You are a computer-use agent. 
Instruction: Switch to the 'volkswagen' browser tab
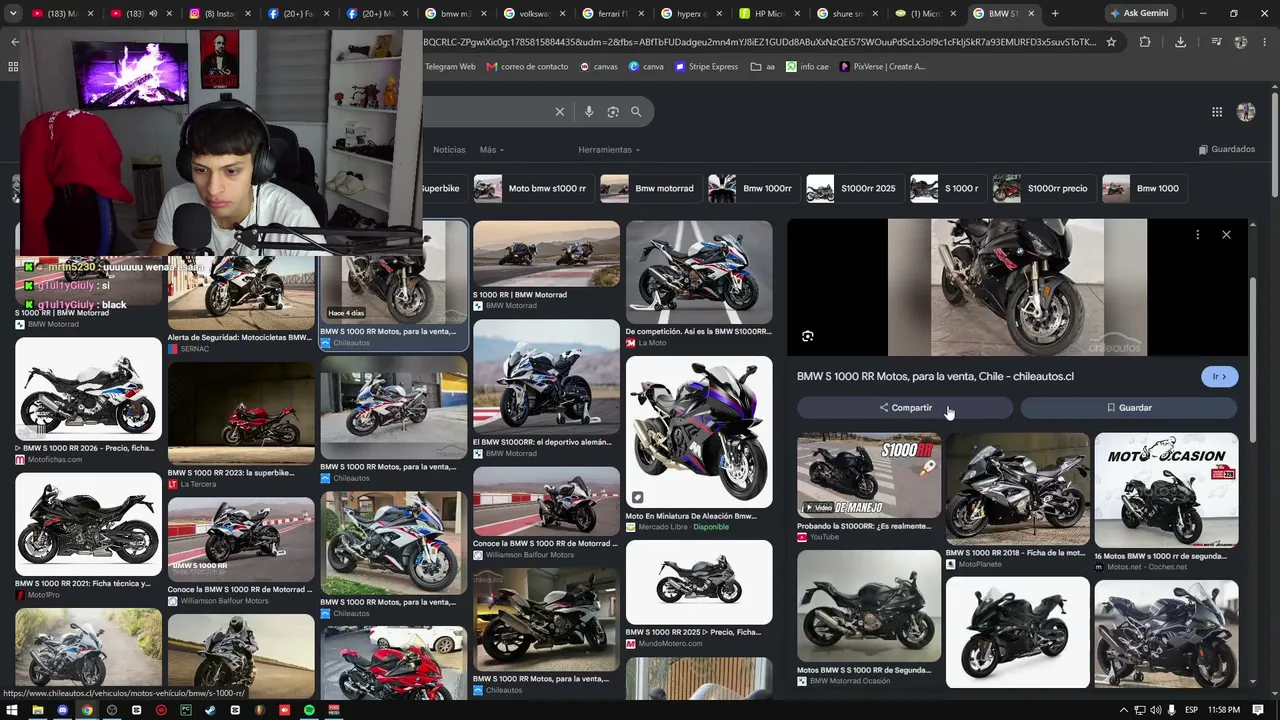click(535, 14)
